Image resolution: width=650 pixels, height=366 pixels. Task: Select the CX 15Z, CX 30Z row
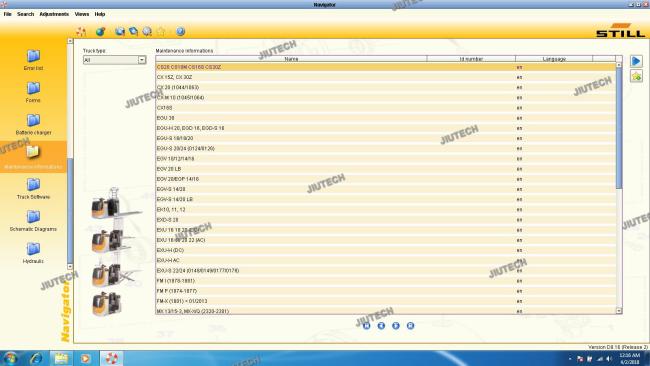[x=386, y=77]
